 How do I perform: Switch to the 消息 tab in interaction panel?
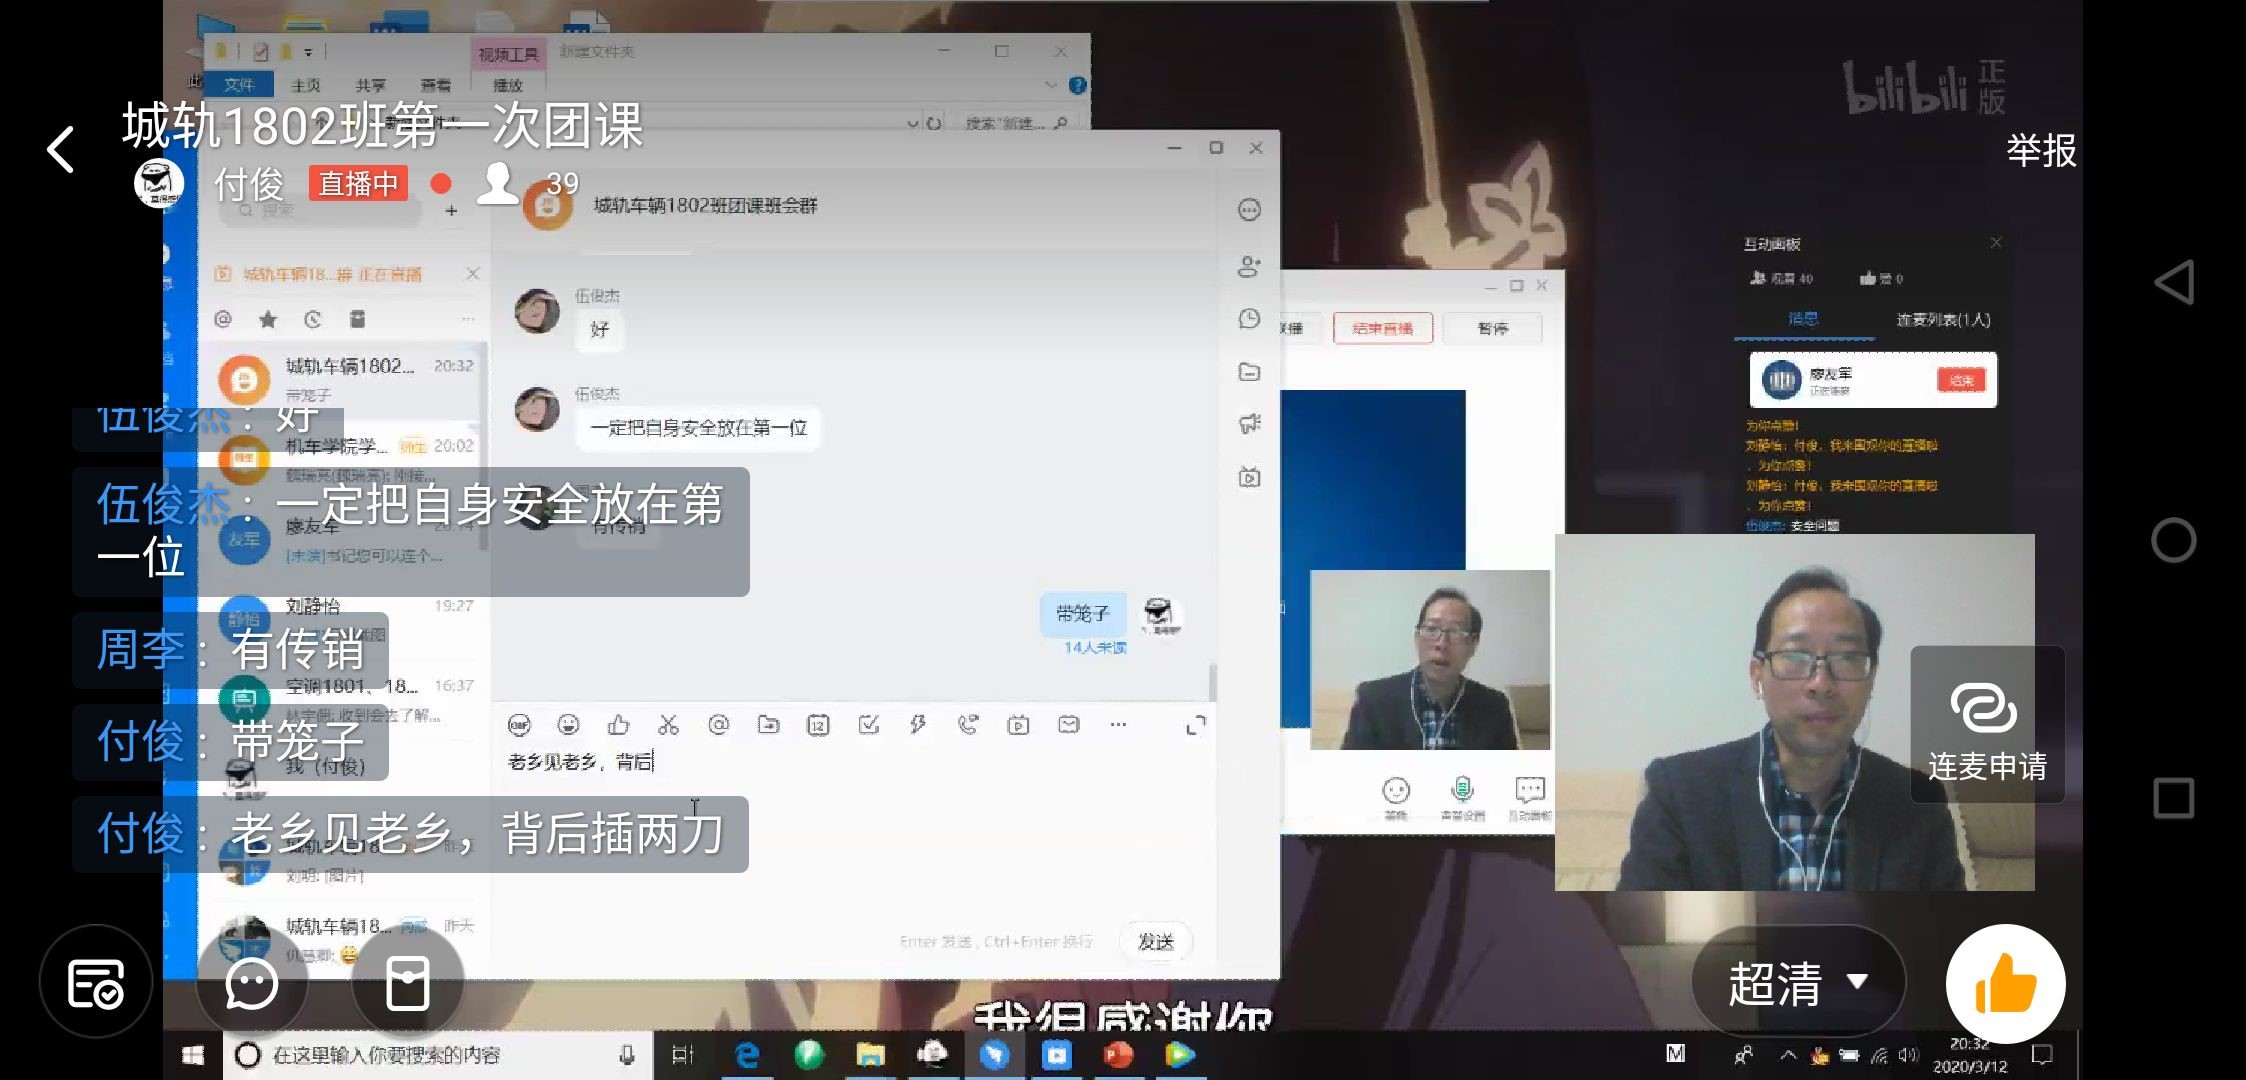[1803, 319]
